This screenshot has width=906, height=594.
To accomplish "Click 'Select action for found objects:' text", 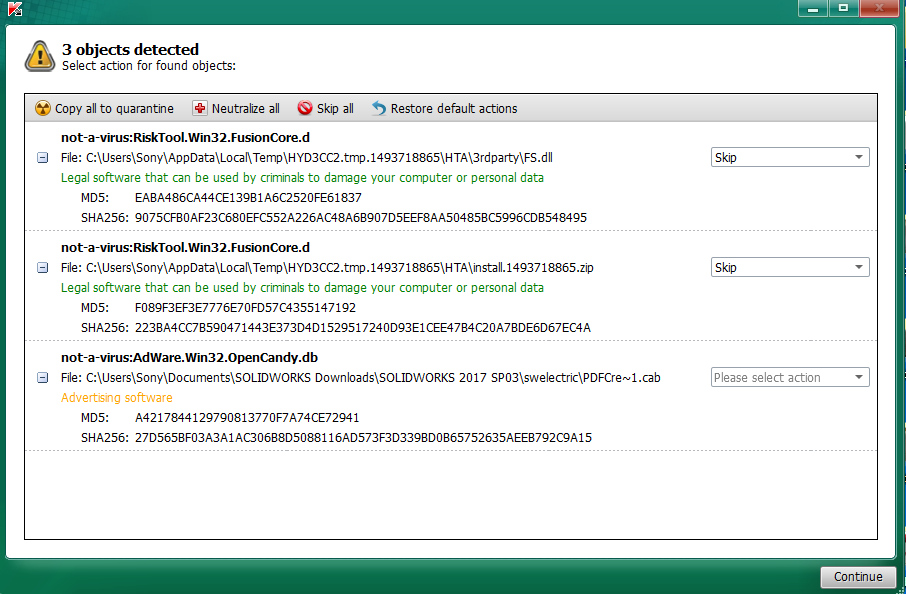I will (149, 66).
